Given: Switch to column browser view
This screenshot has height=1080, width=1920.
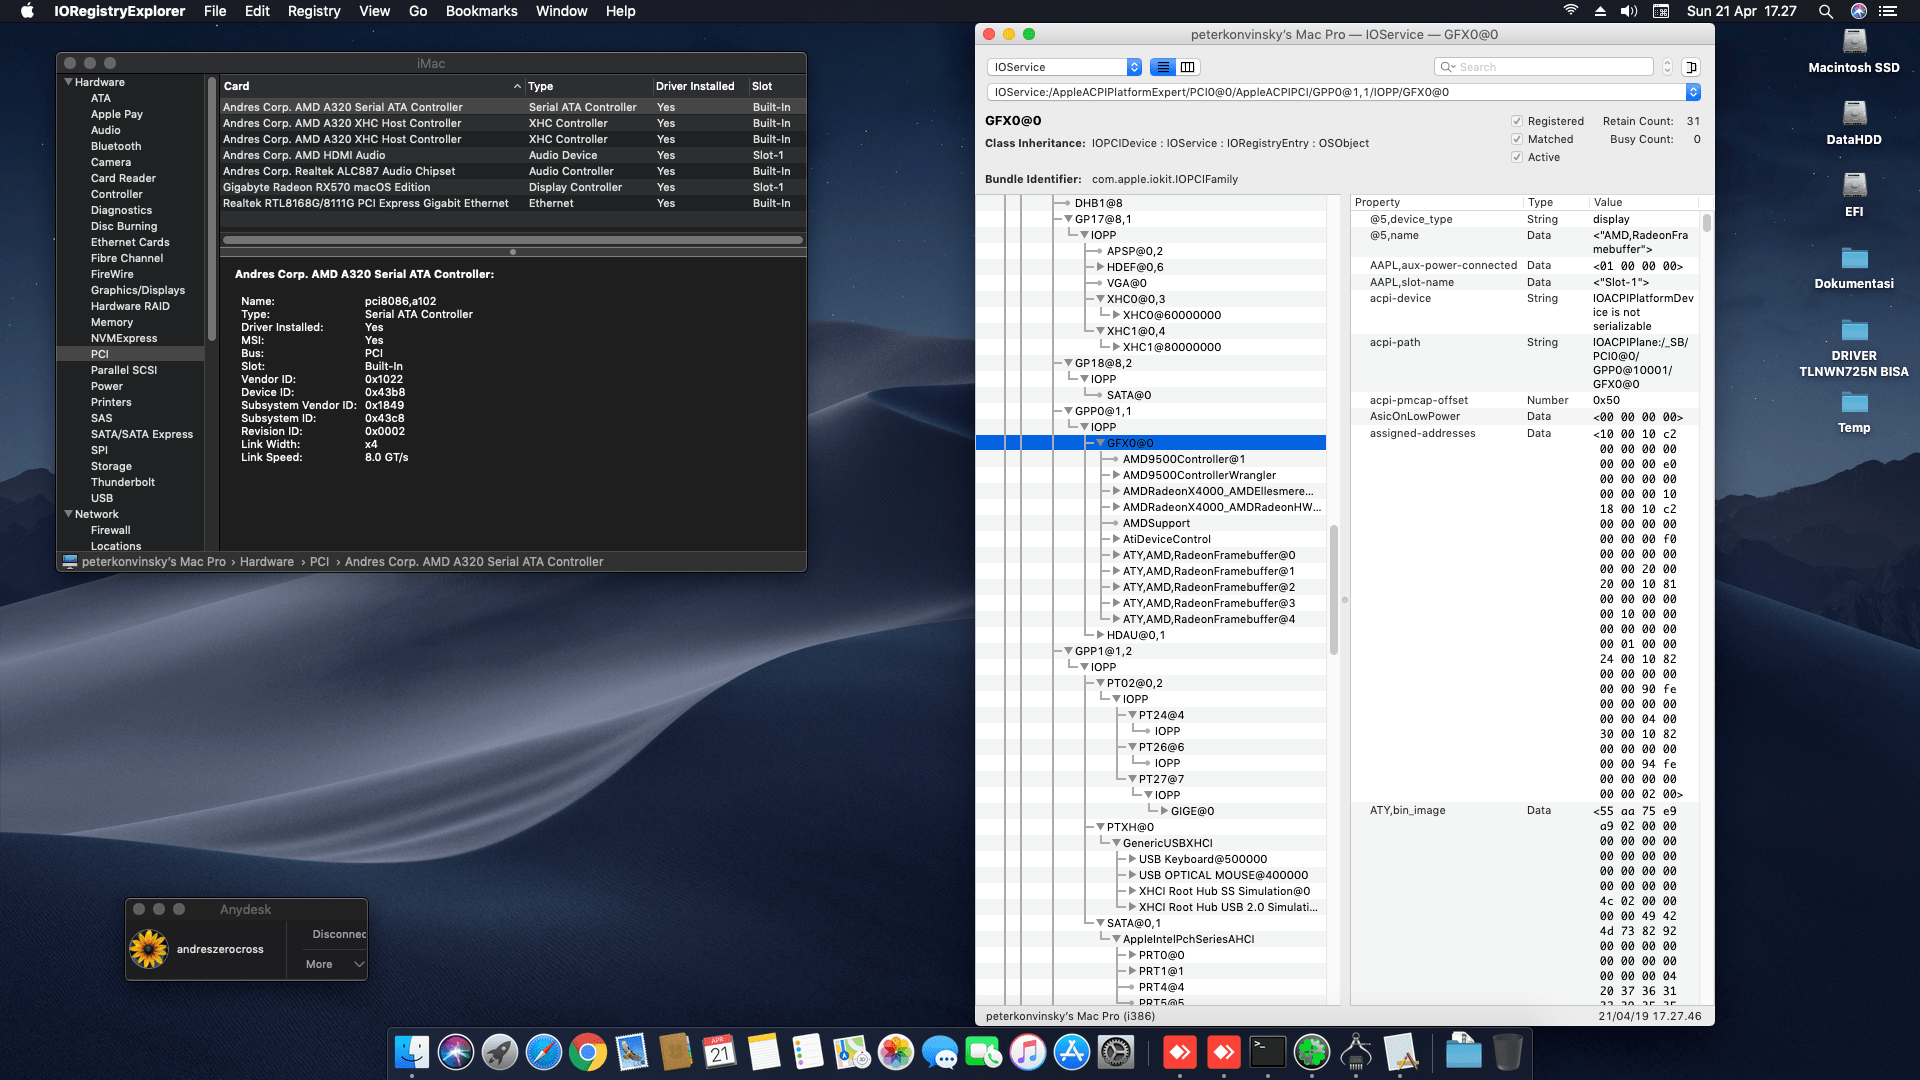Looking at the screenshot, I should pyautogui.click(x=1187, y=67).
